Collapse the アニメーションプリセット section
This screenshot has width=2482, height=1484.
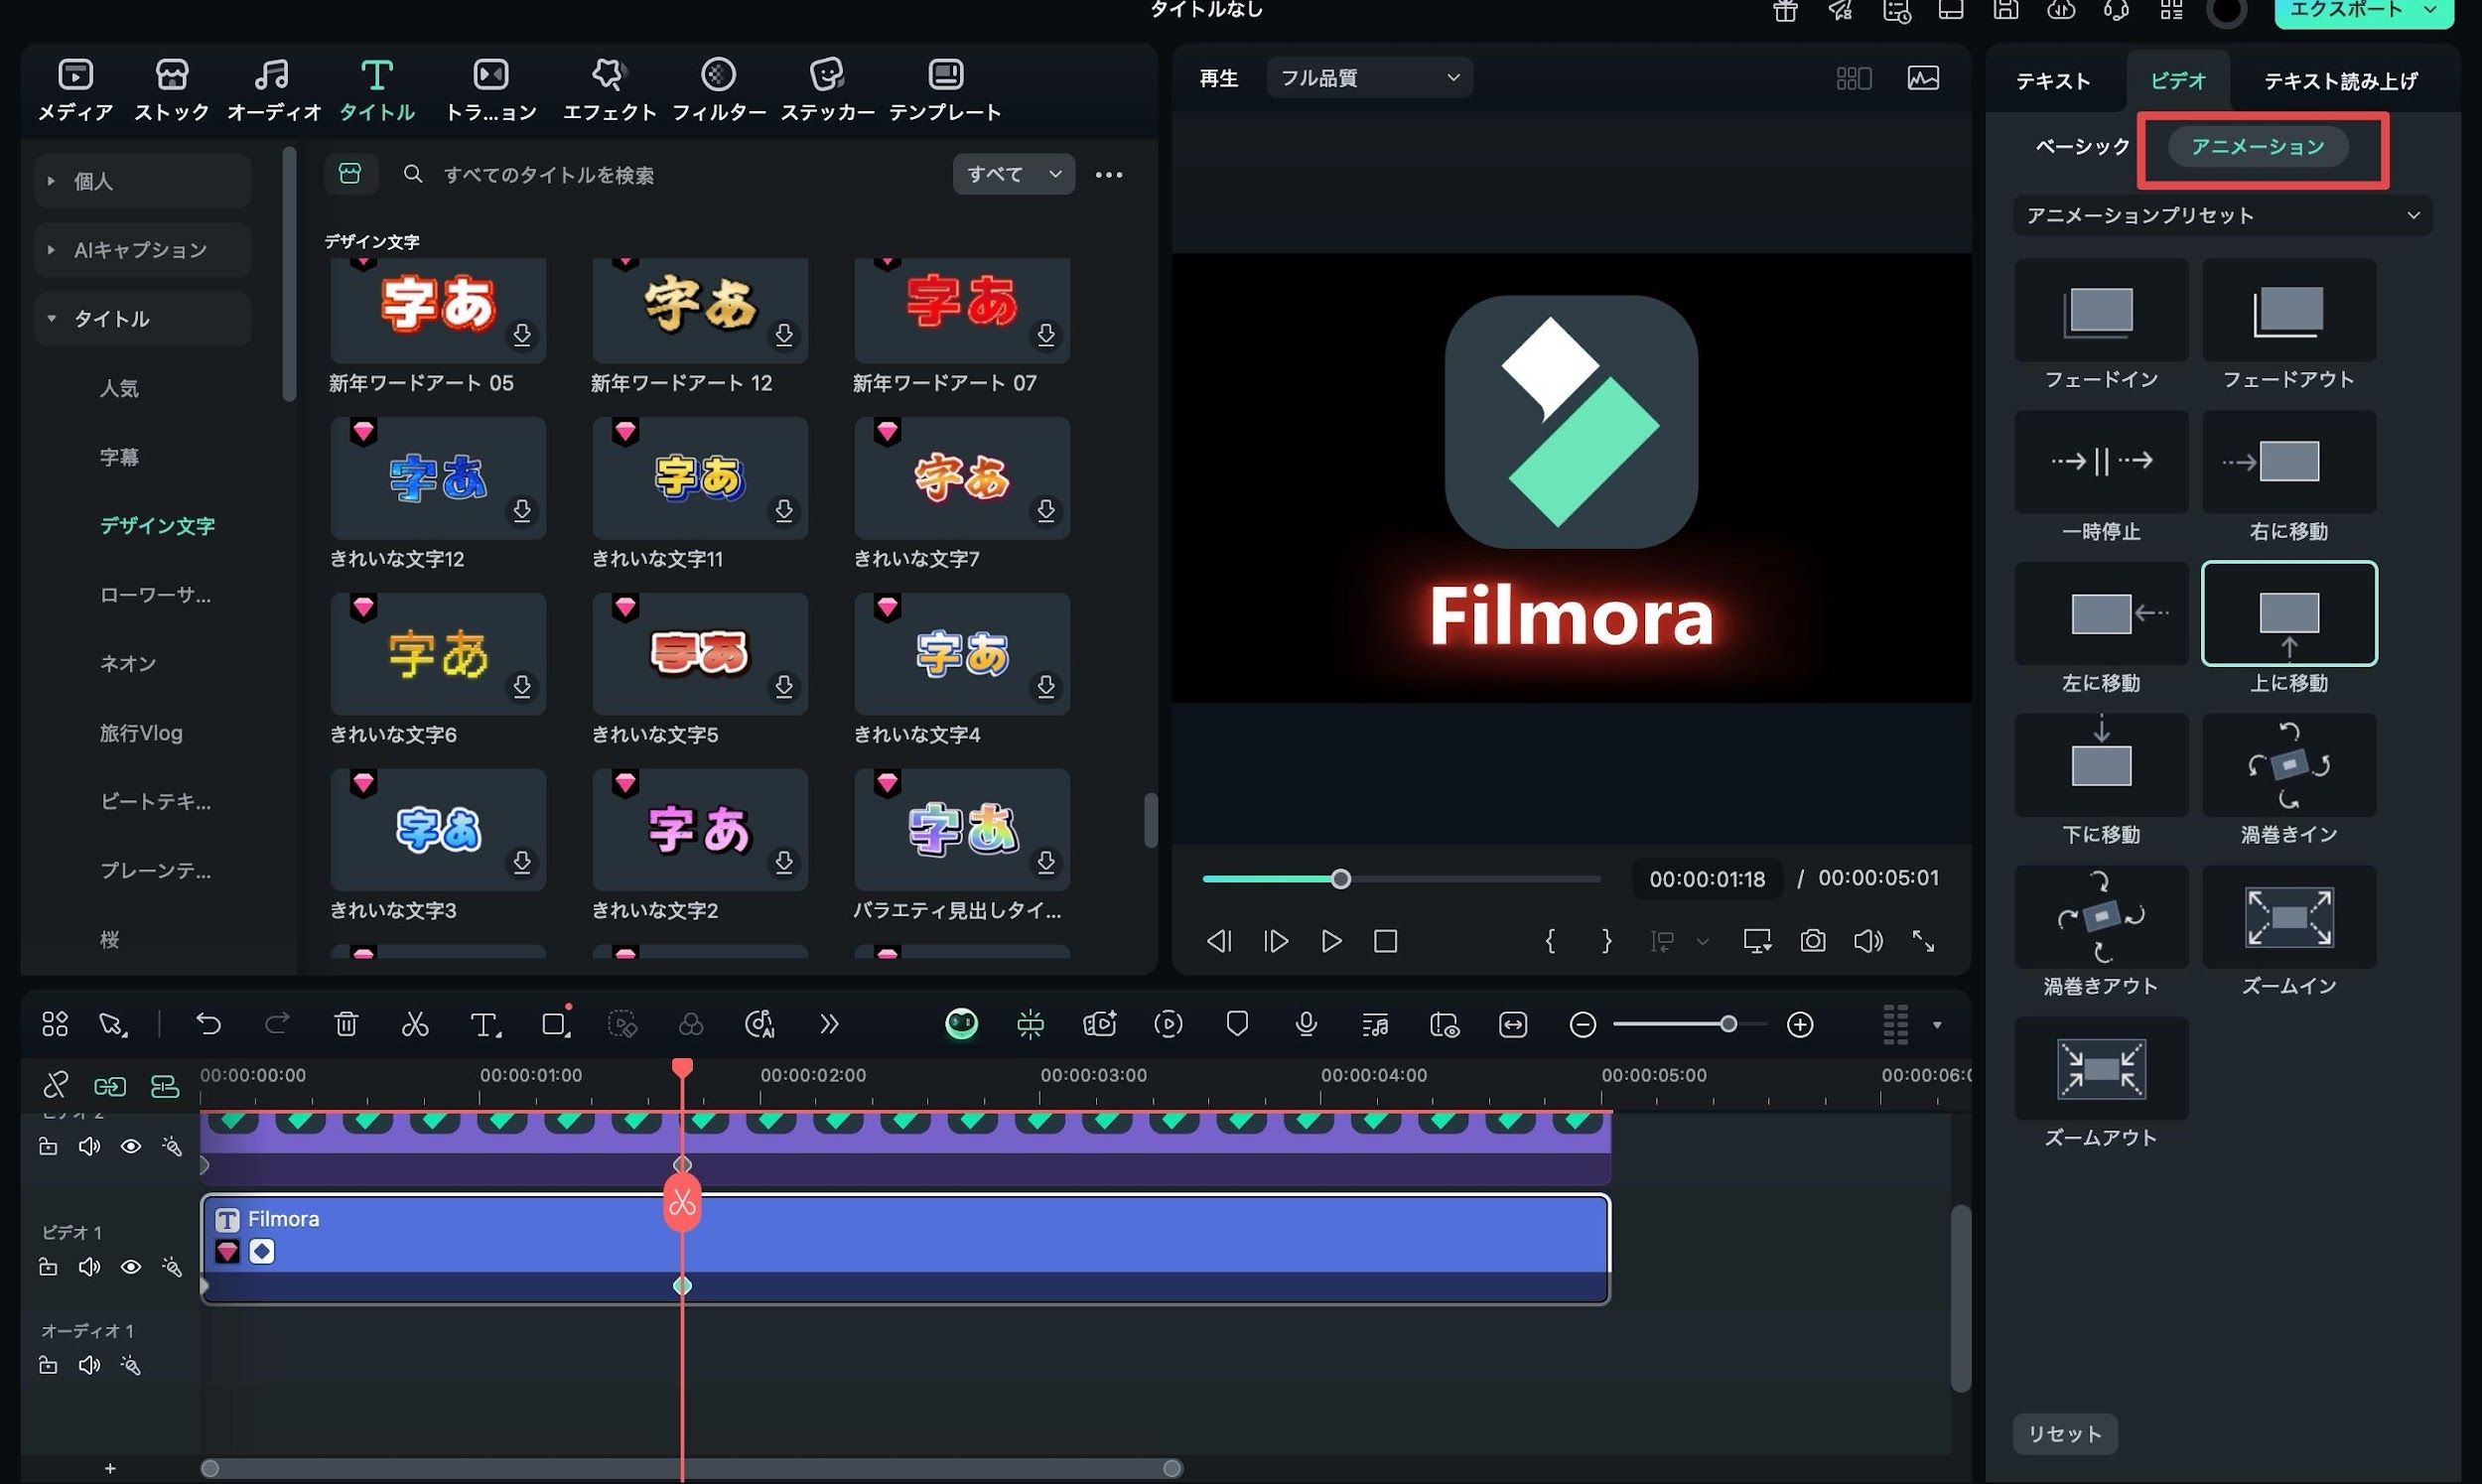2222,215
